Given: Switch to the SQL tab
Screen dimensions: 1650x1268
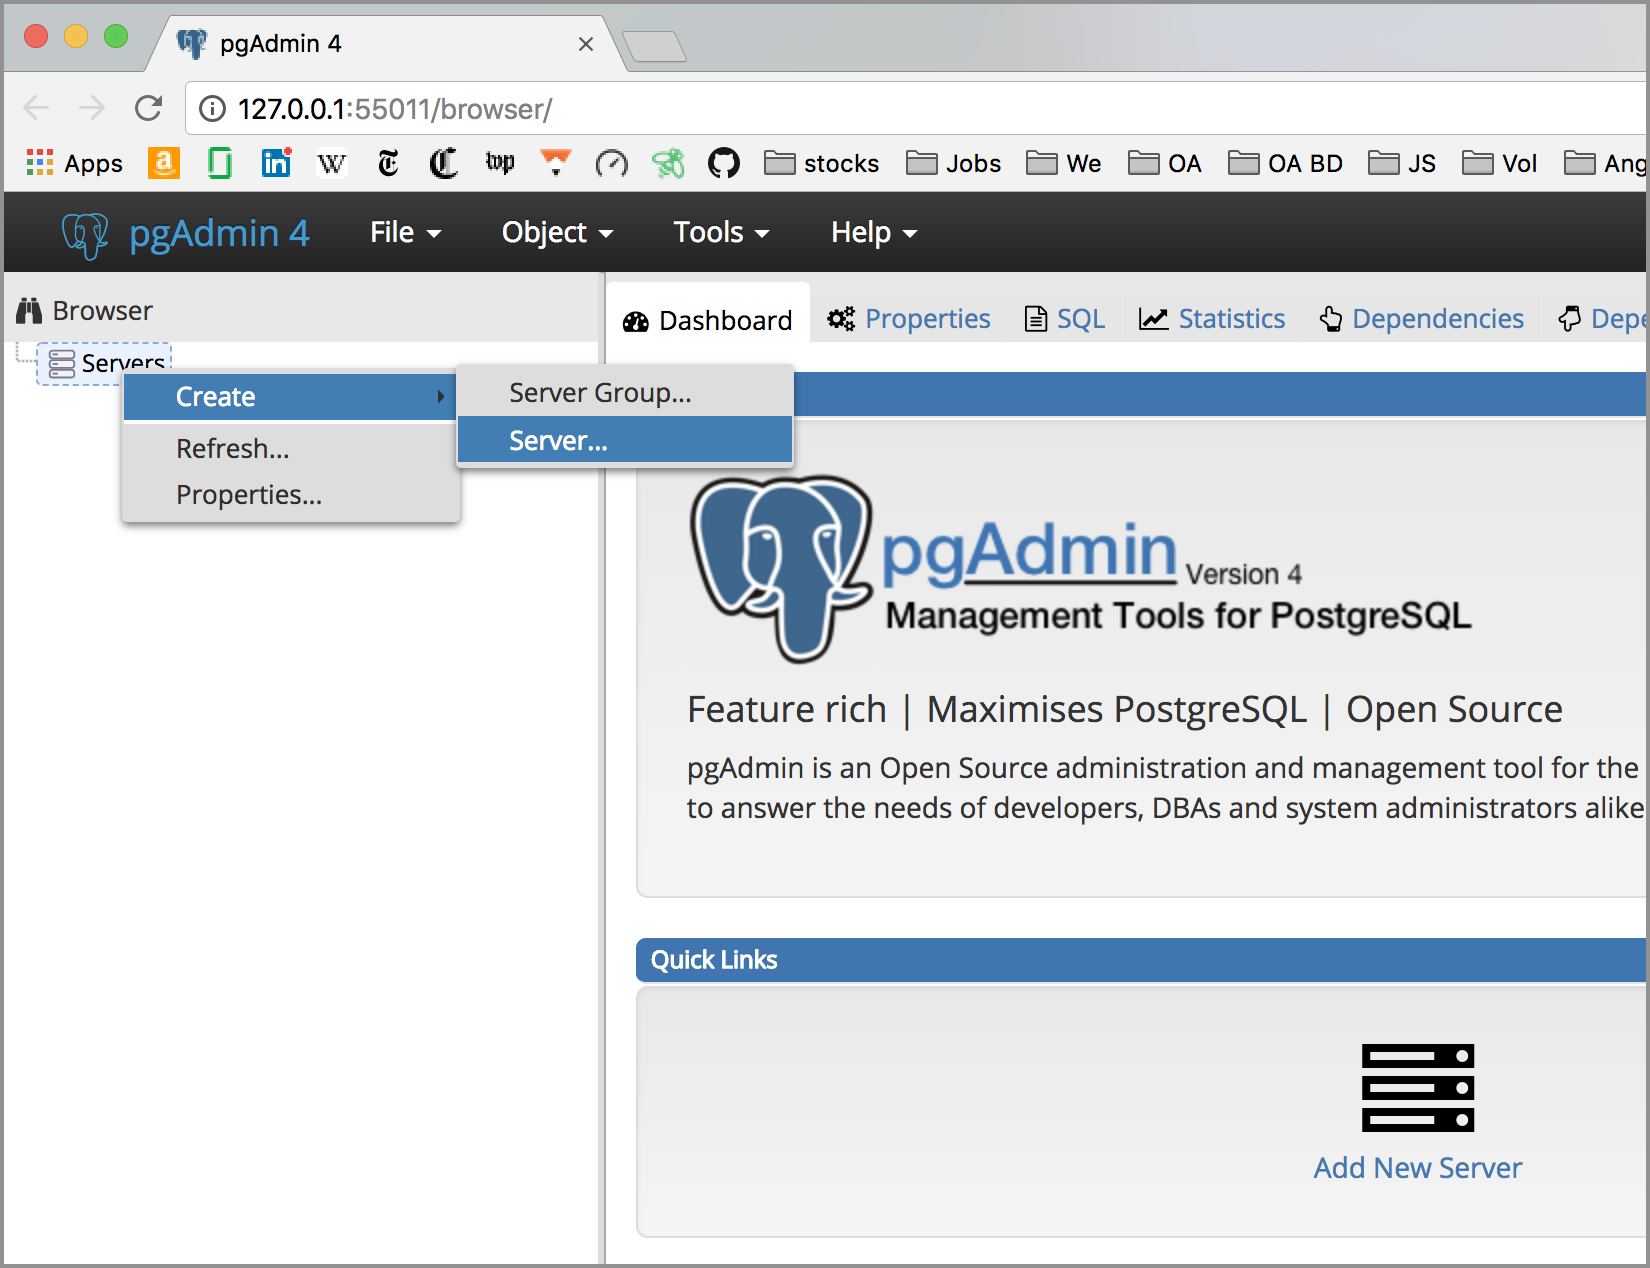Looking at the screenshot, I should tap(1065, 319).
